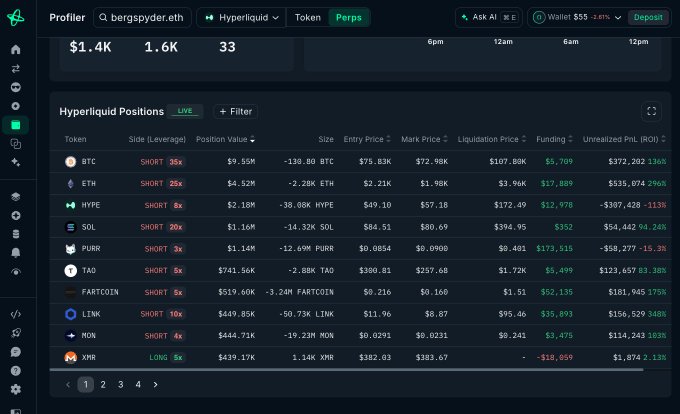The image size is (680, 414).
Task: Click the Deposit button
Action: tap(648, 17)
